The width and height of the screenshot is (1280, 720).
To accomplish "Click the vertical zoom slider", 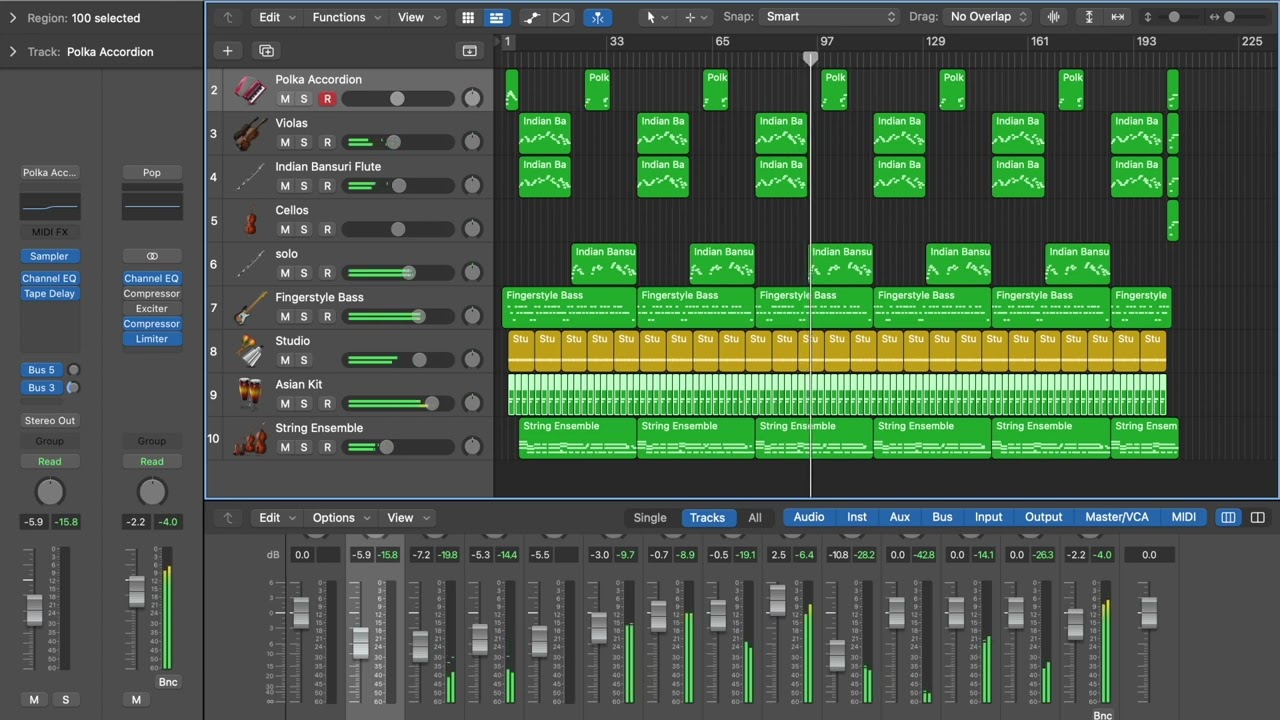I will (x=1174, y=17).
